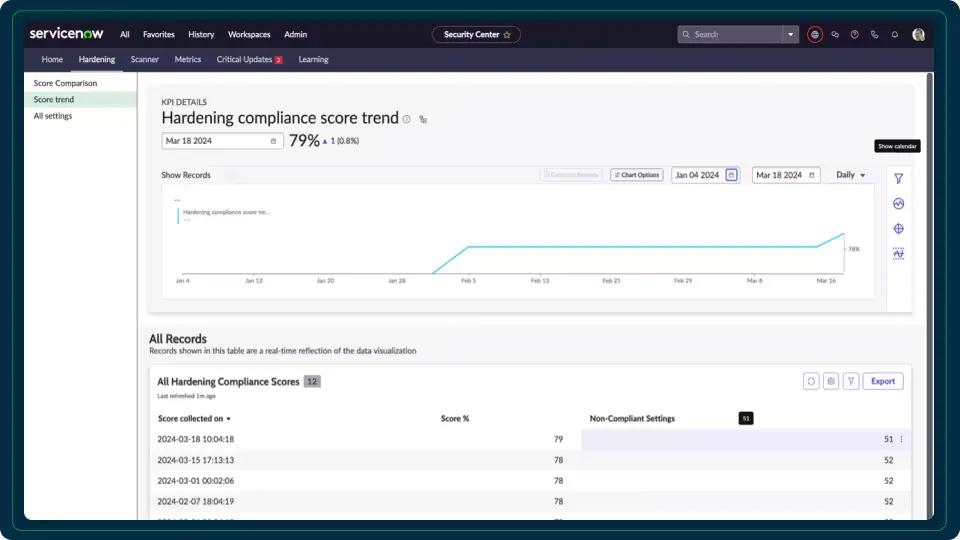Open the All menu
Image resolution: width=960 pixels, height=540 pixels.
pos(125,35)
